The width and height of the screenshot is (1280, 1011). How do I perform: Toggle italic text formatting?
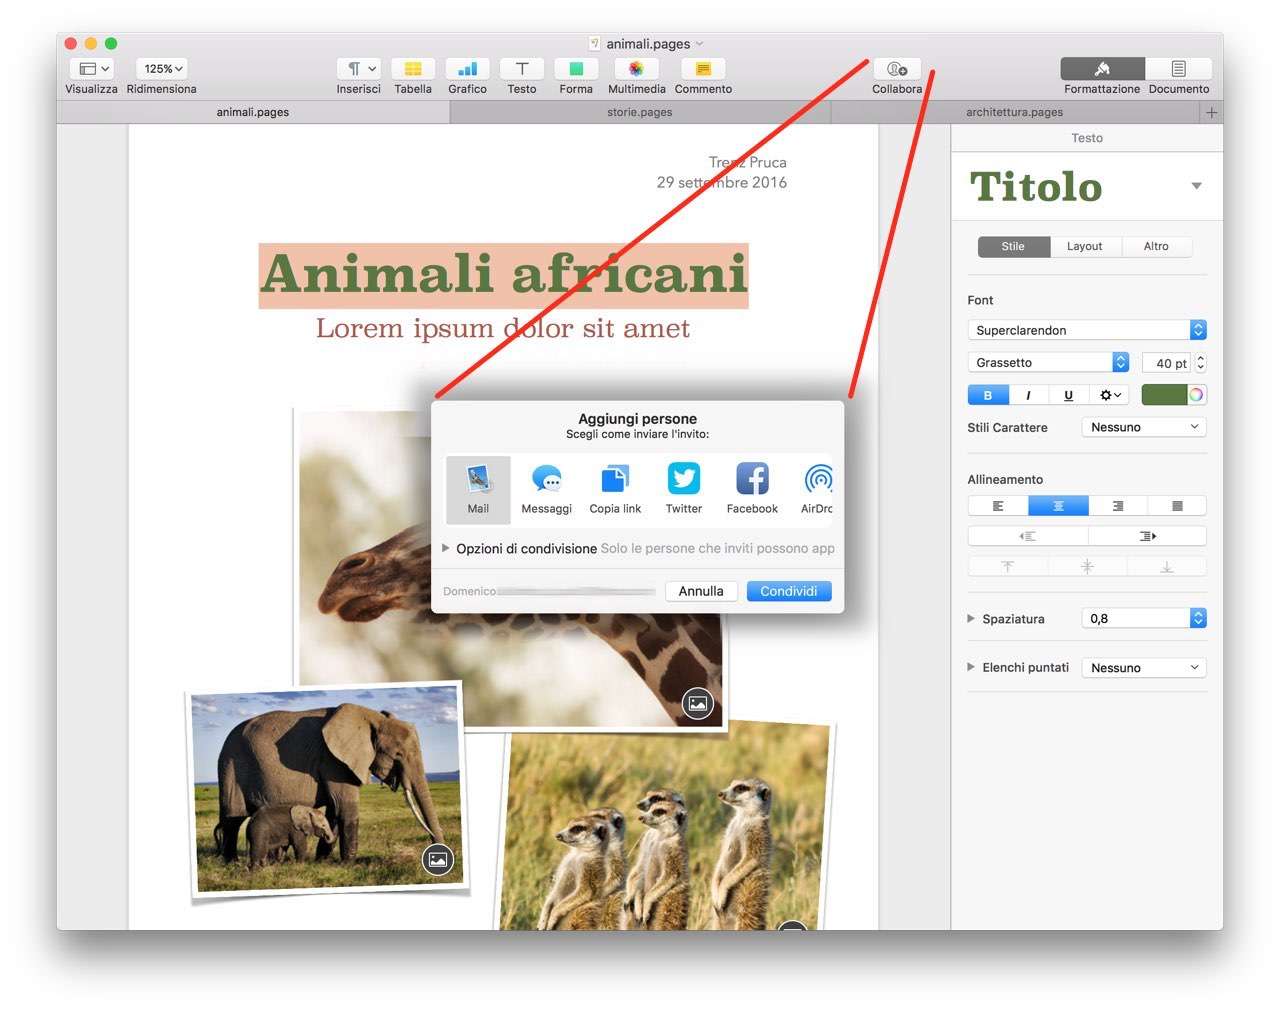click(x=1028, y=395)
